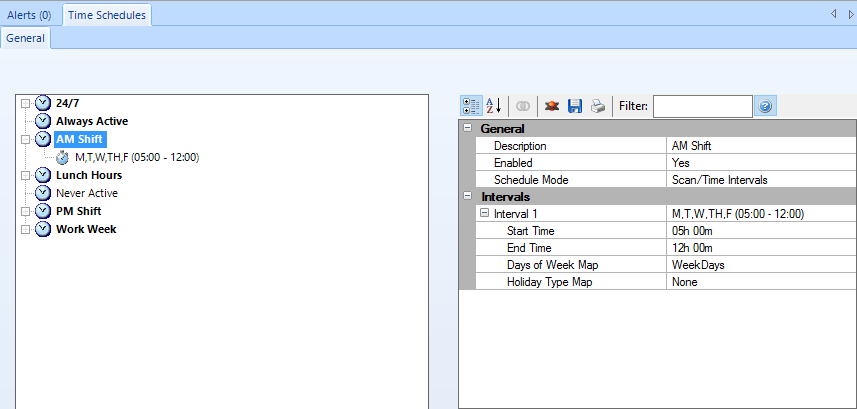Click the clock icon for Lunch Hours
This screenshot has width=857, height=409.
tap(43, 175)
